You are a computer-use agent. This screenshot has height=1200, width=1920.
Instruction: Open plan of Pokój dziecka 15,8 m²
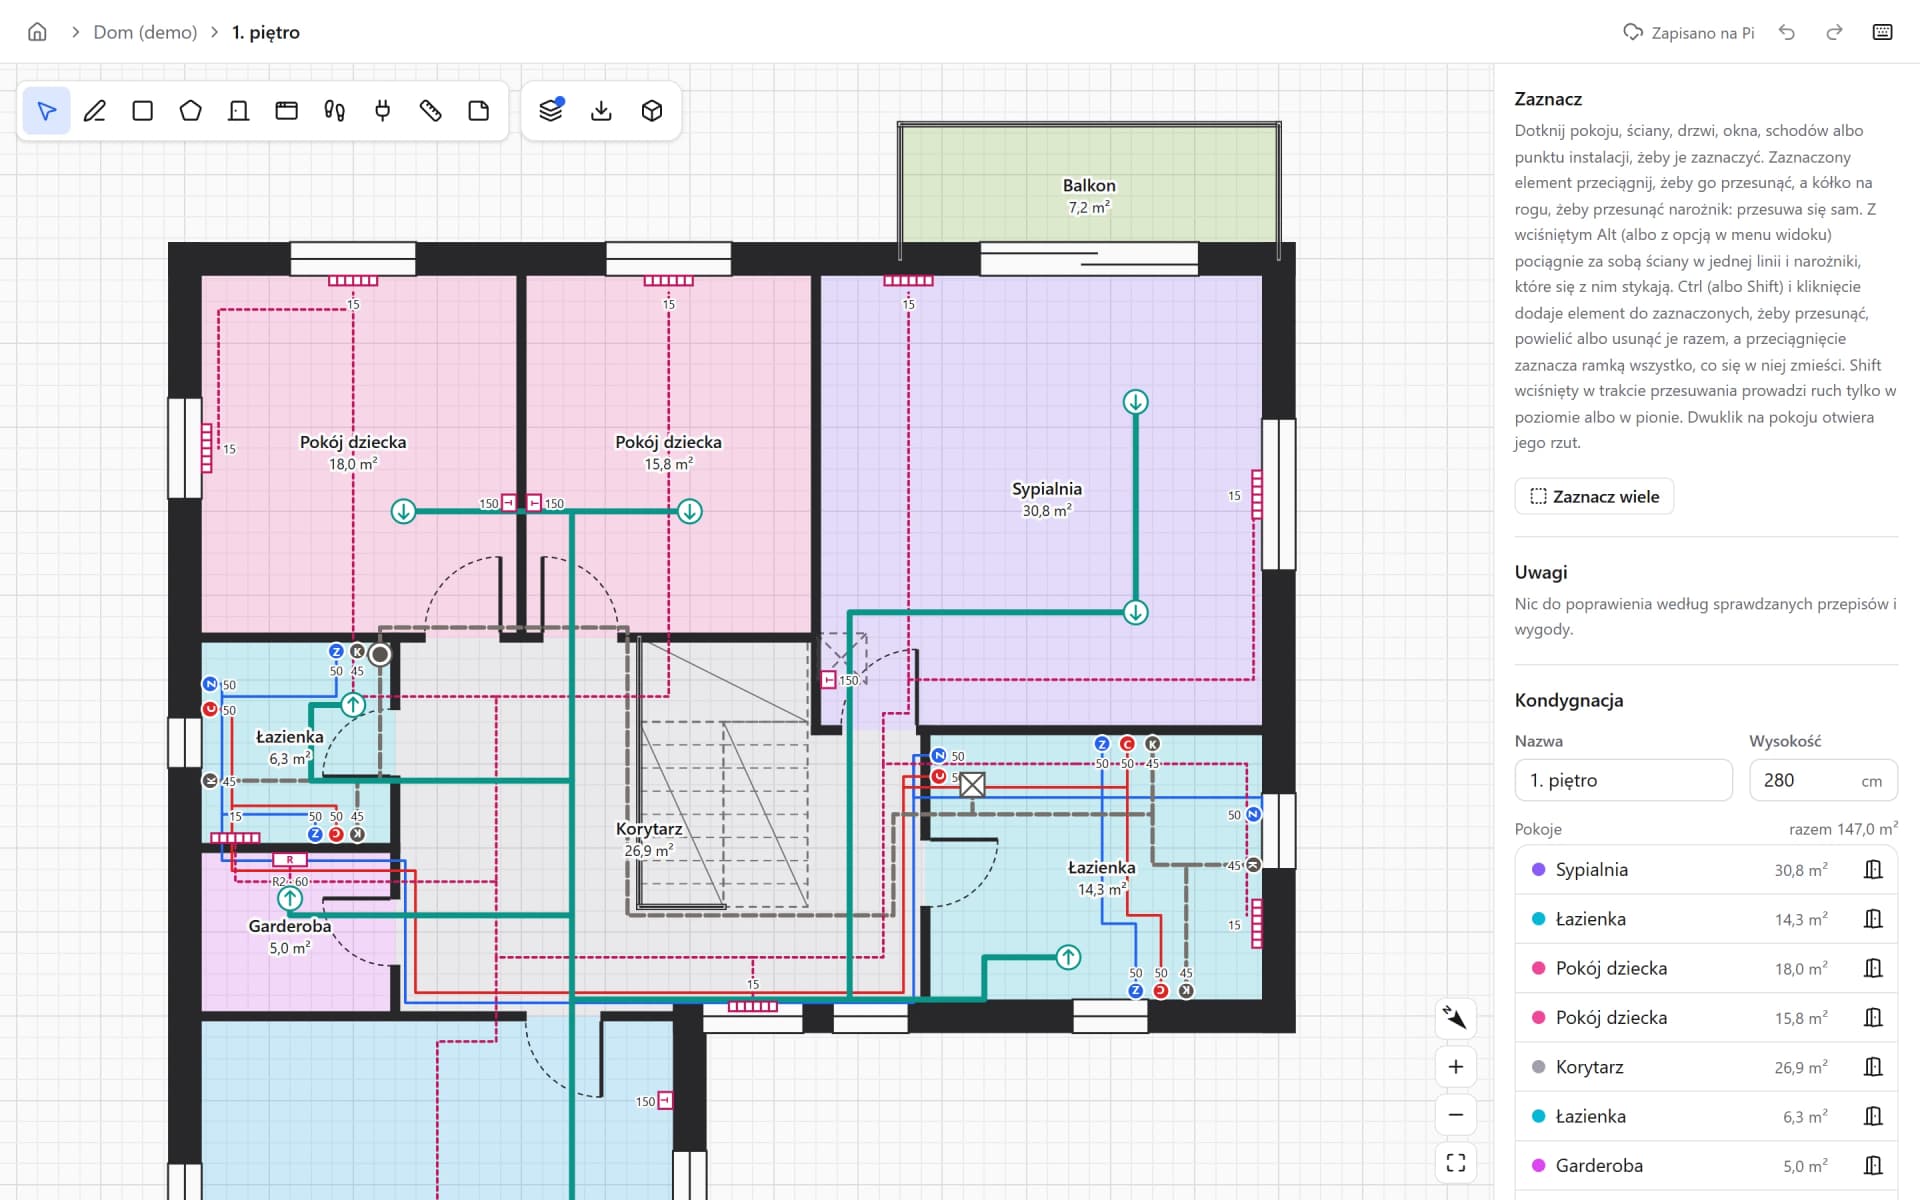(x=1873, y=1018)
